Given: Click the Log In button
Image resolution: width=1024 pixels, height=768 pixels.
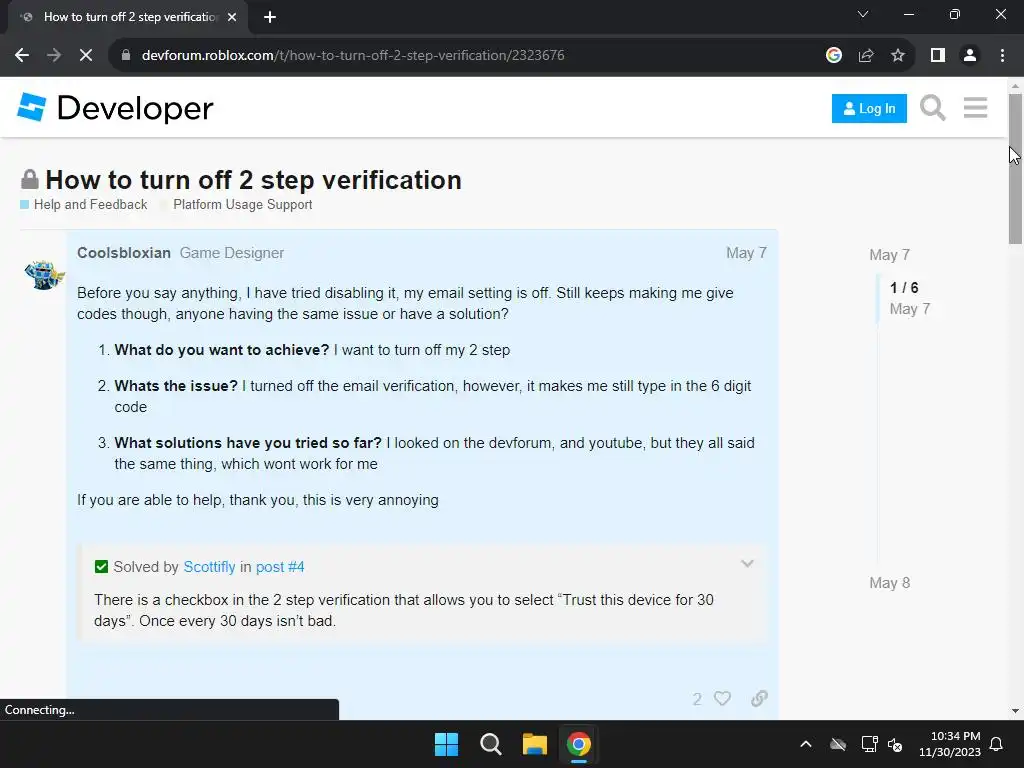Looking at the screenshot, I should (869, 108).
